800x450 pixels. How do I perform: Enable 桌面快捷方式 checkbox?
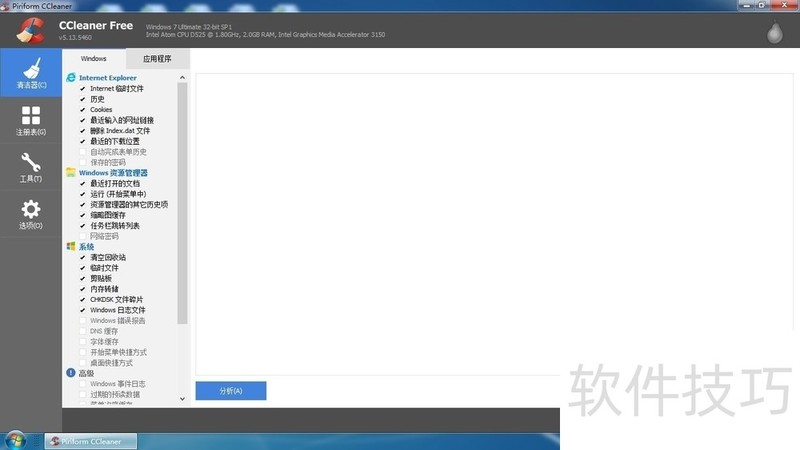pyautogui.click(x=83, y=363)
